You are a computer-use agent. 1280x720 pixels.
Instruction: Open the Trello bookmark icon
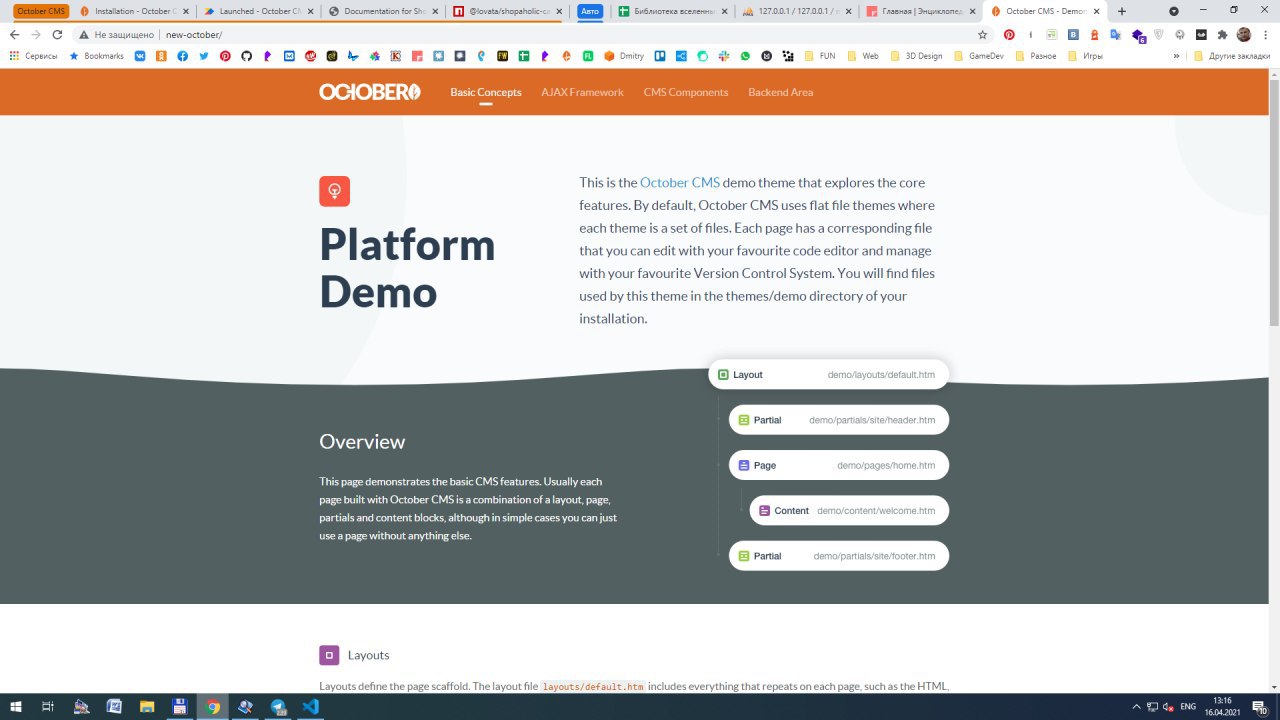tap(660, 56)
